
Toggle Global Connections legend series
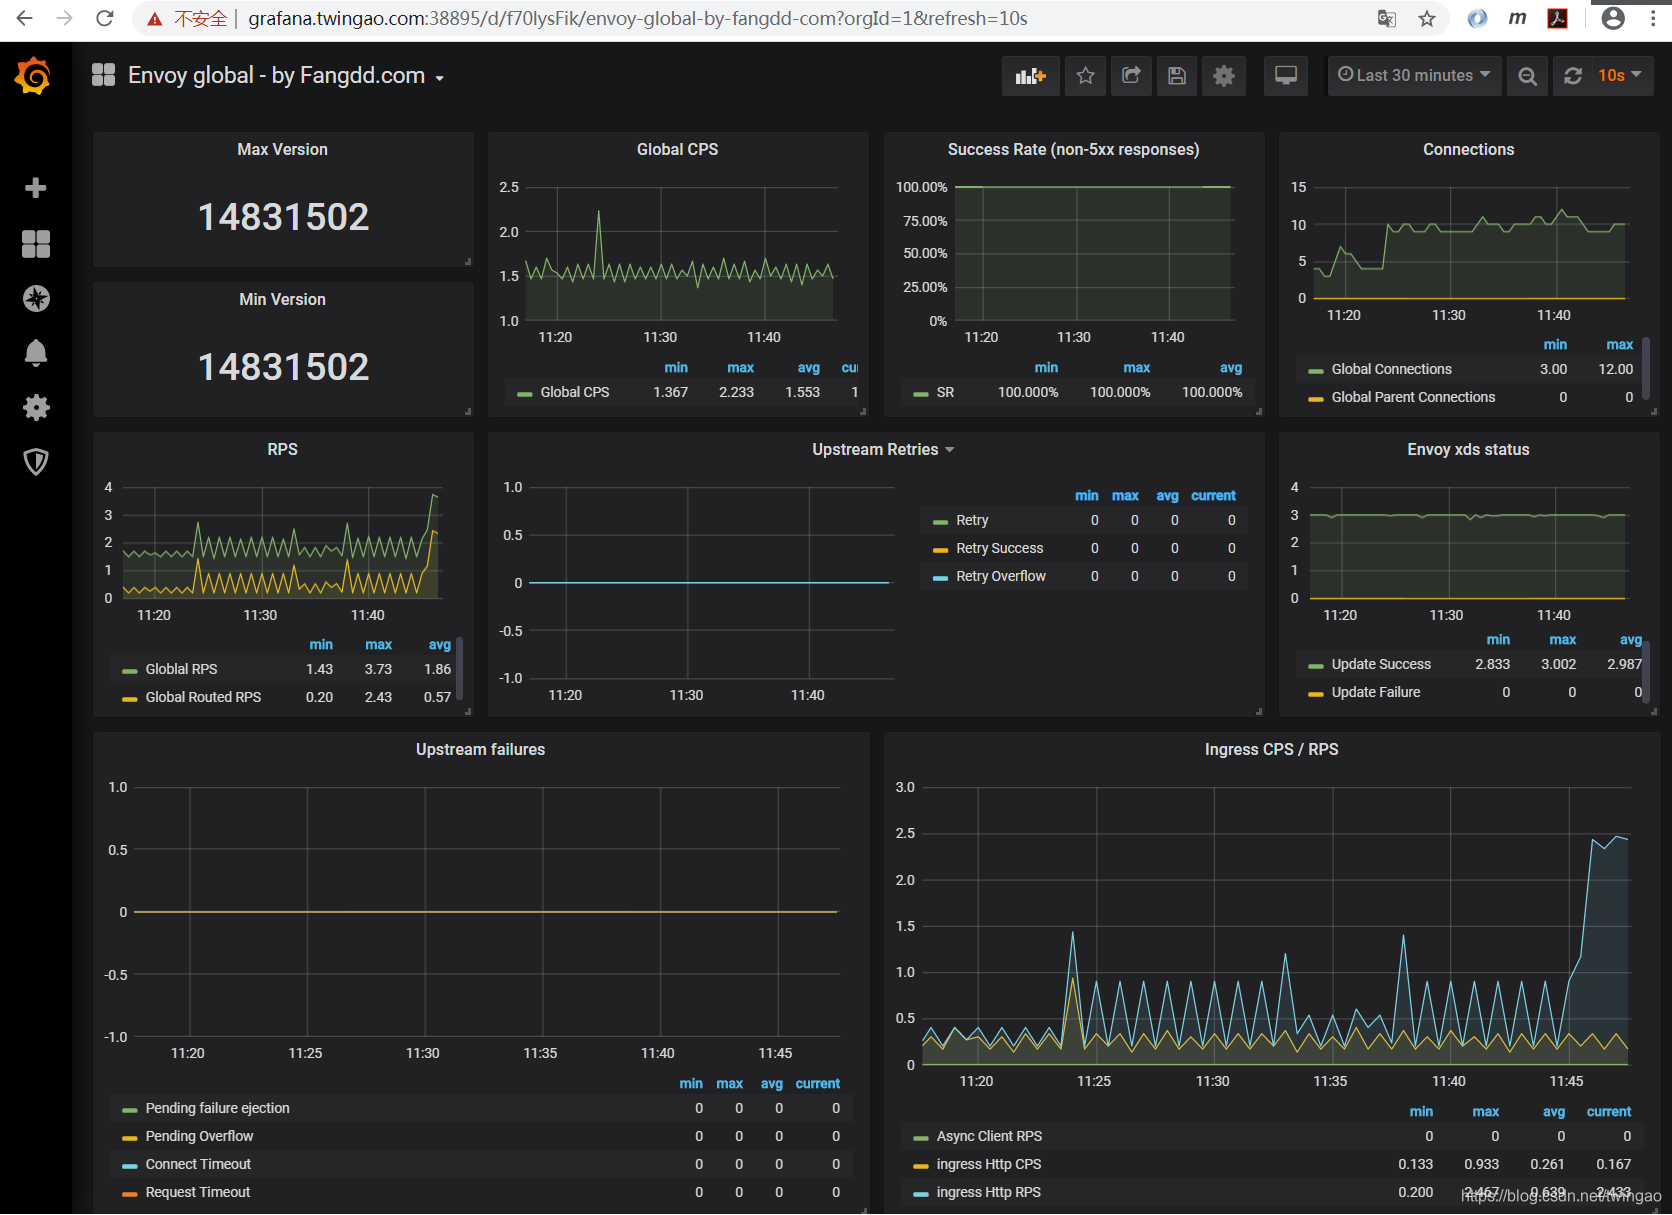coord(1391,369)
